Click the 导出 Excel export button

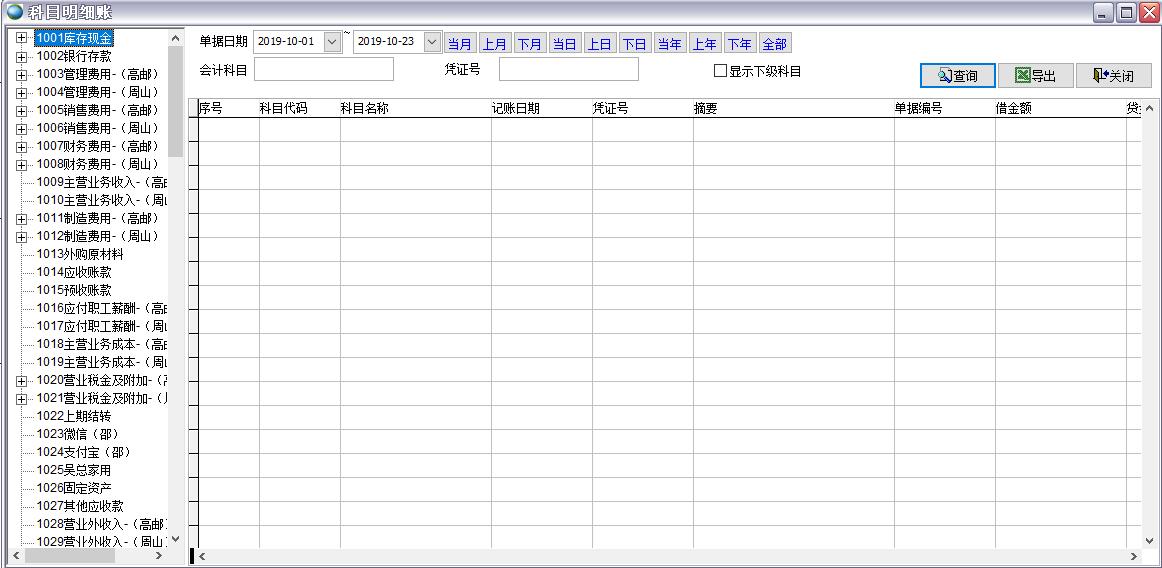click(x=1034, y=76)
